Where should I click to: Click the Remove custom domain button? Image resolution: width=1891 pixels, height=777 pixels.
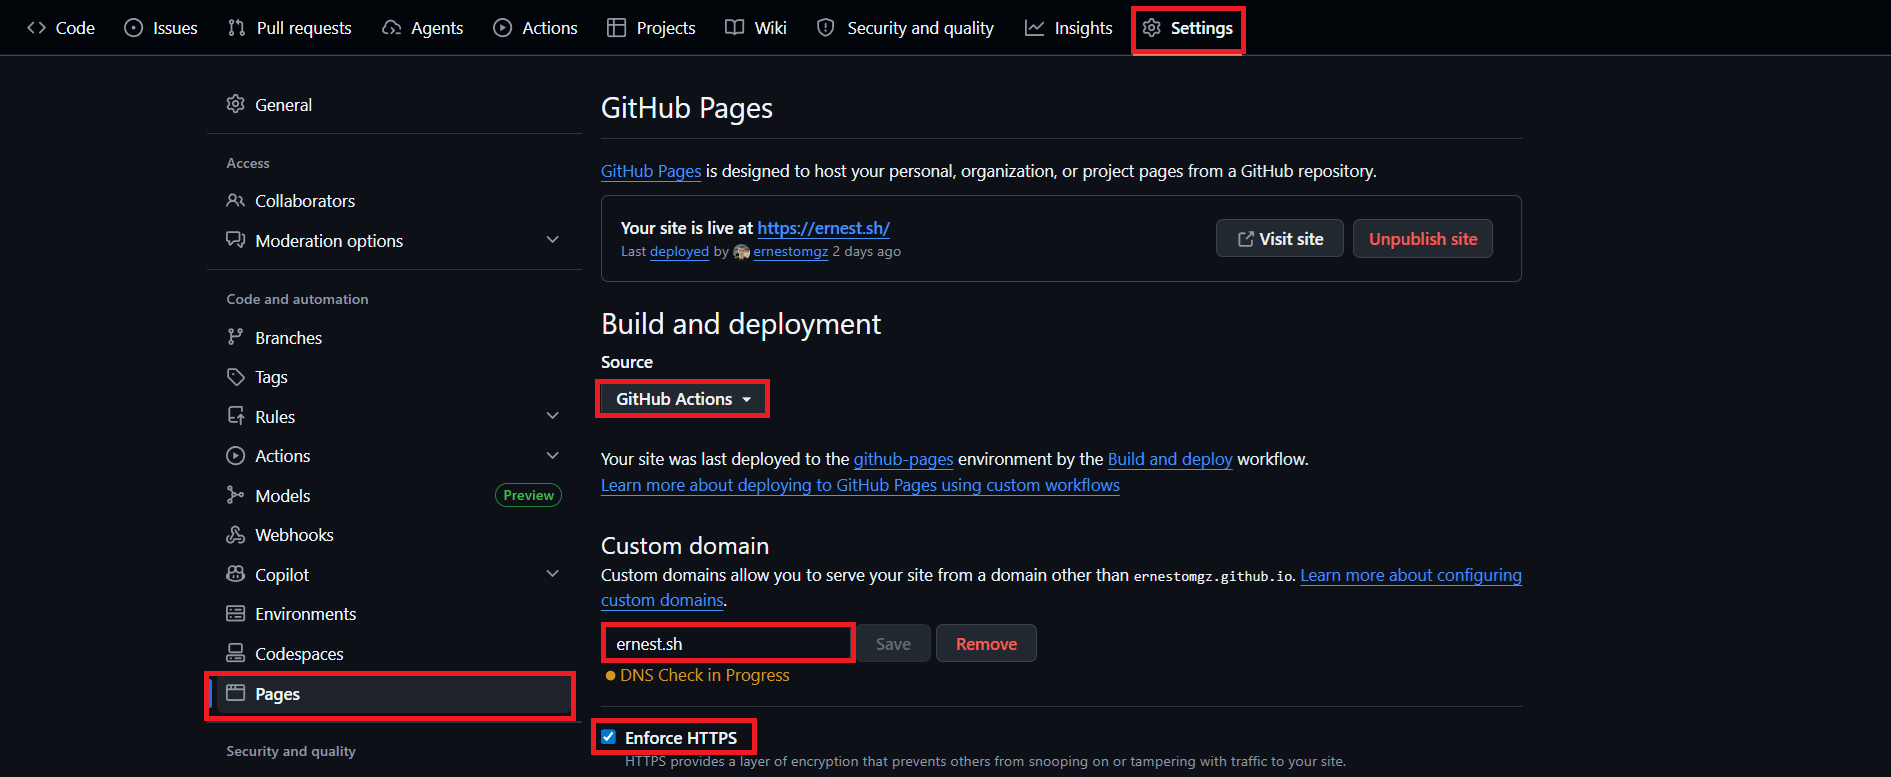[x=986, y=644]
